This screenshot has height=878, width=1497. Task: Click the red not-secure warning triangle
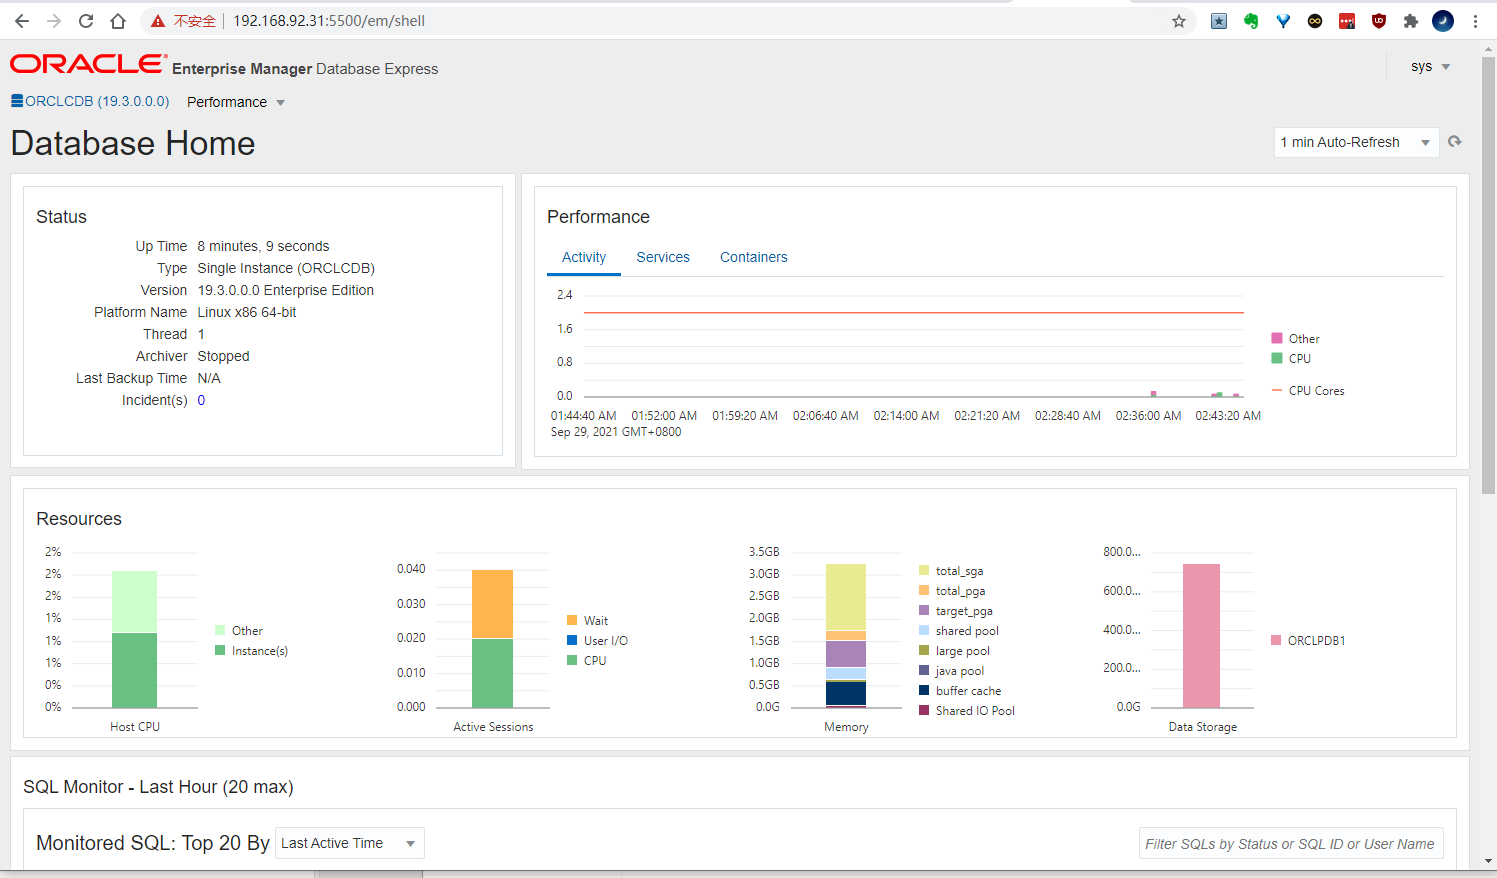point(158,21)
